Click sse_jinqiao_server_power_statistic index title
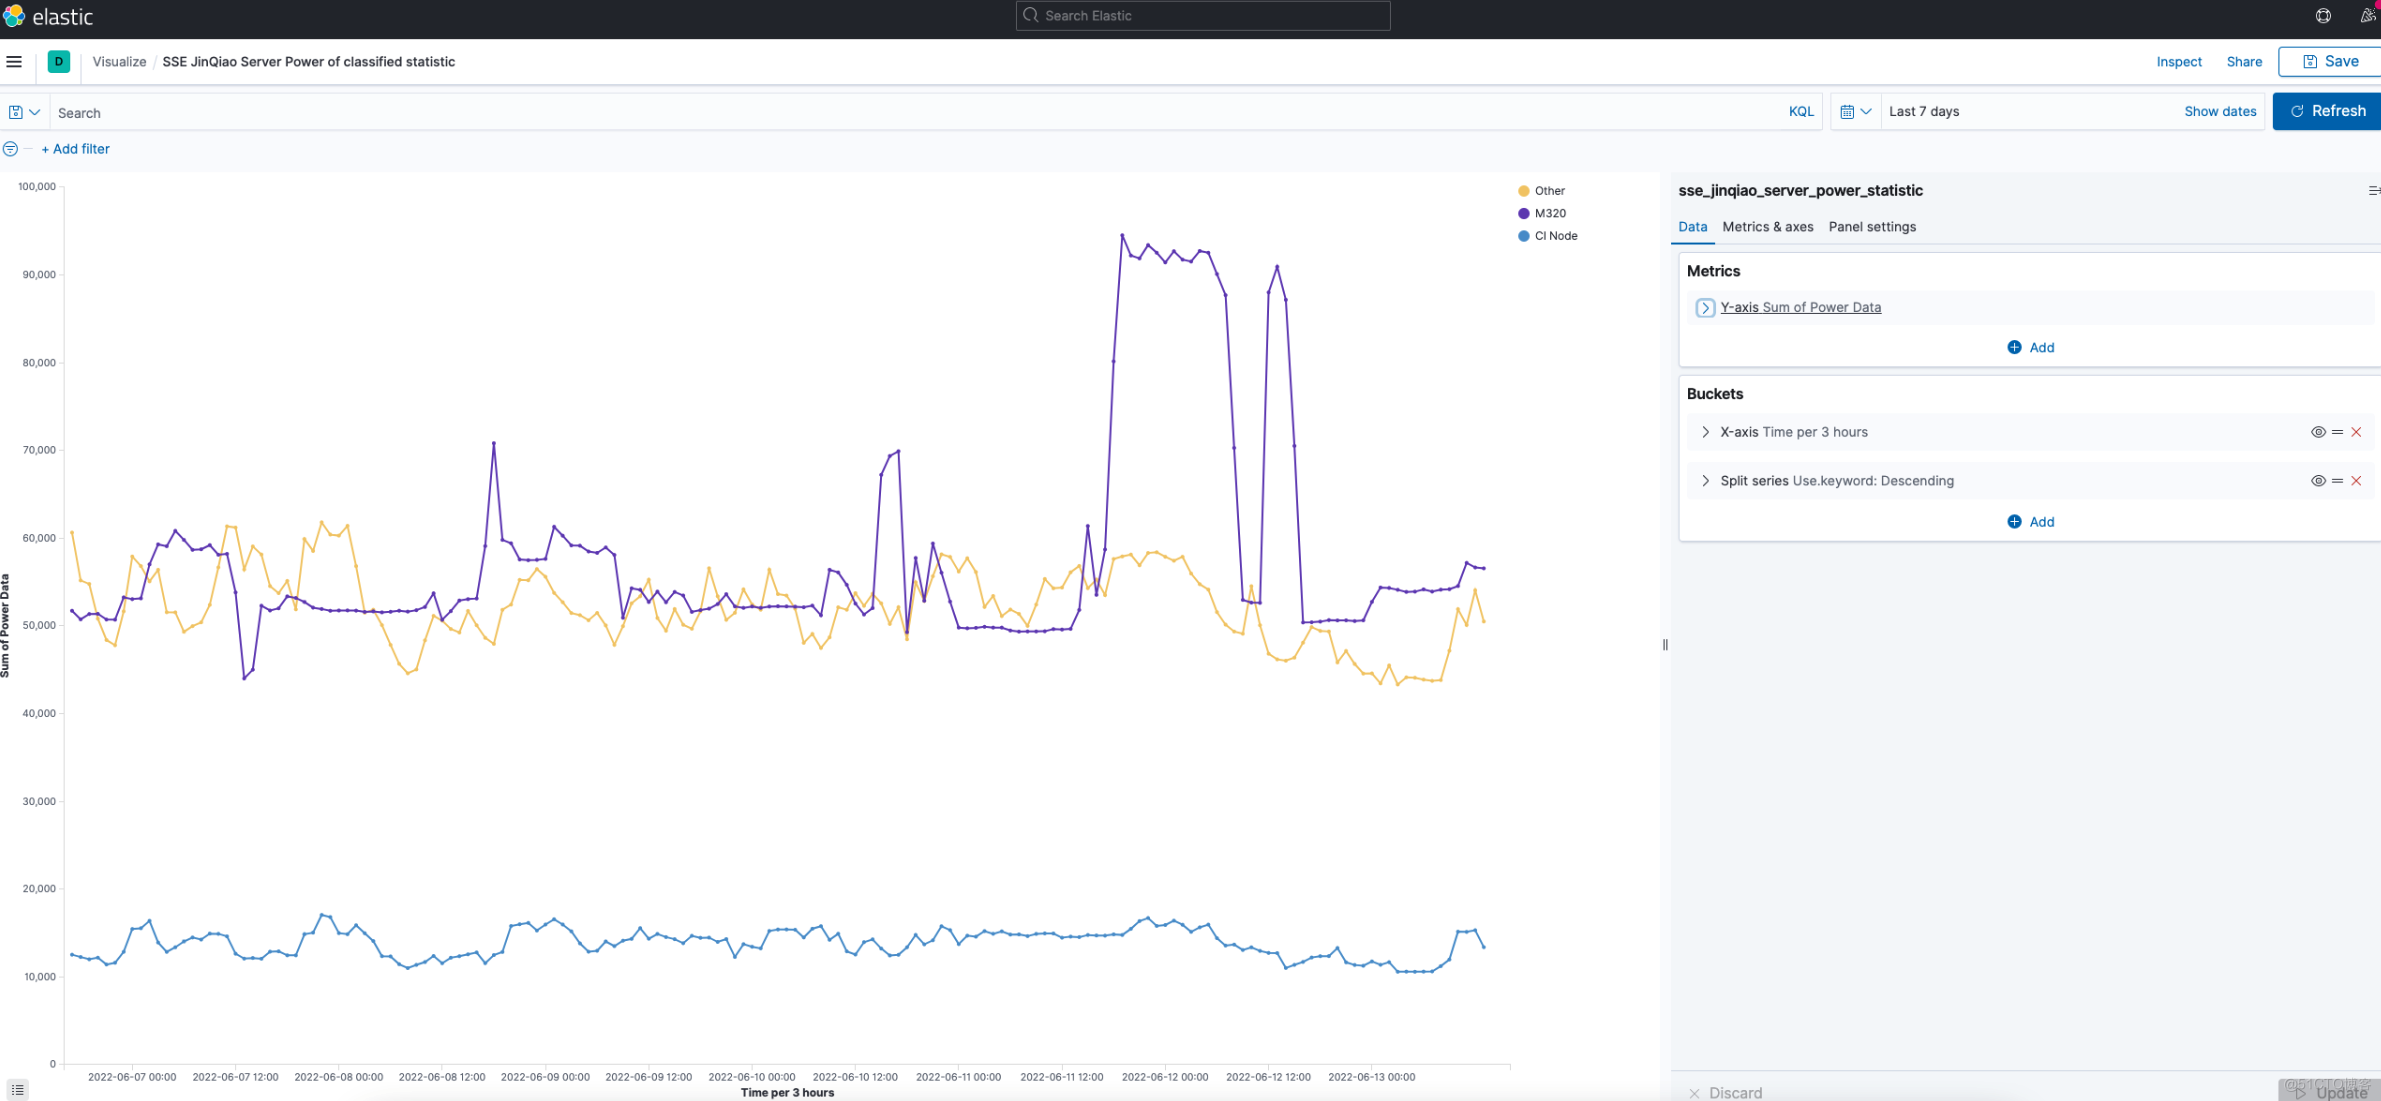The width and height of the screenshot is (2381, 1101). (x=1800, y=191)
